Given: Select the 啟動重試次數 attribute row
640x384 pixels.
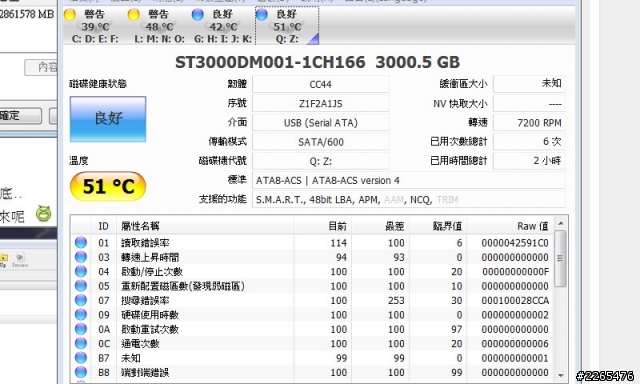Looking at the screenshot, I should pyautogui.click(x=312, y=329).
